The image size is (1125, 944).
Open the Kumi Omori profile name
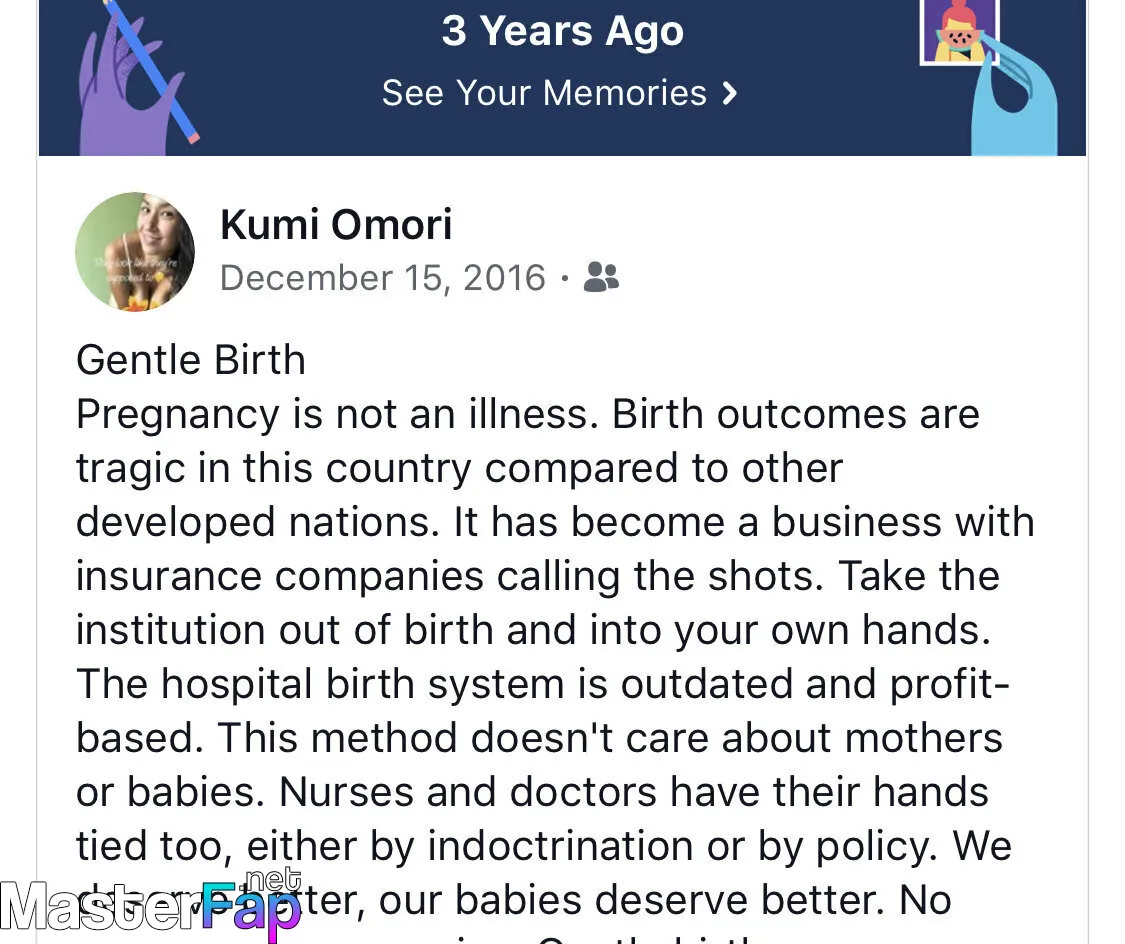click(336, 225)
